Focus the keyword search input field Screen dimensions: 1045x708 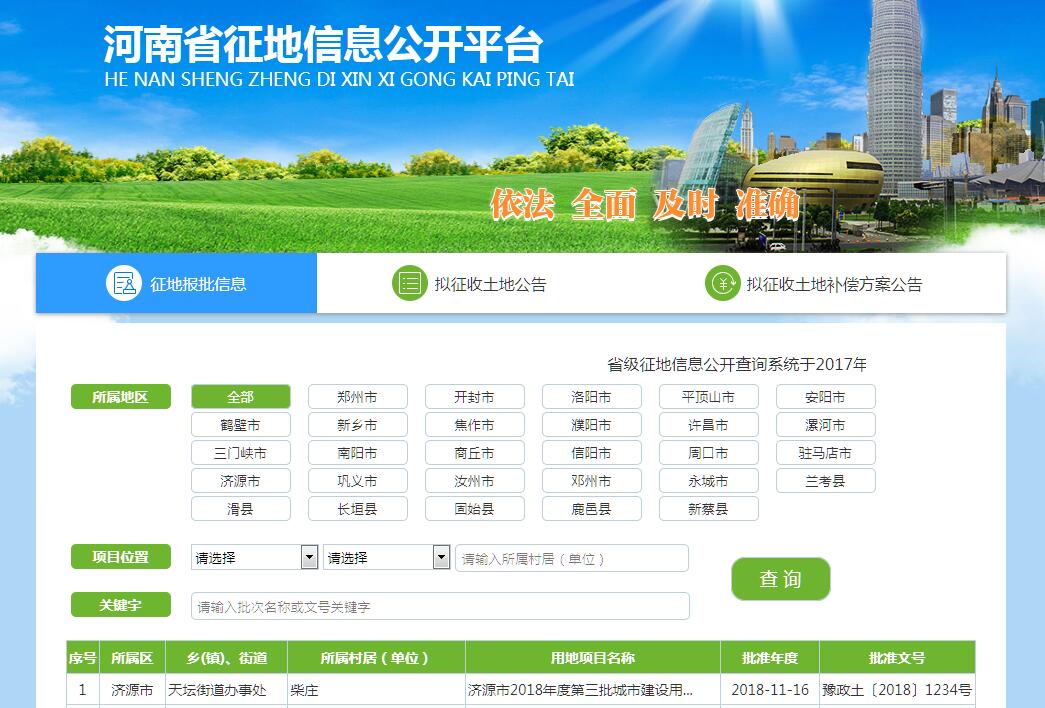439,606
